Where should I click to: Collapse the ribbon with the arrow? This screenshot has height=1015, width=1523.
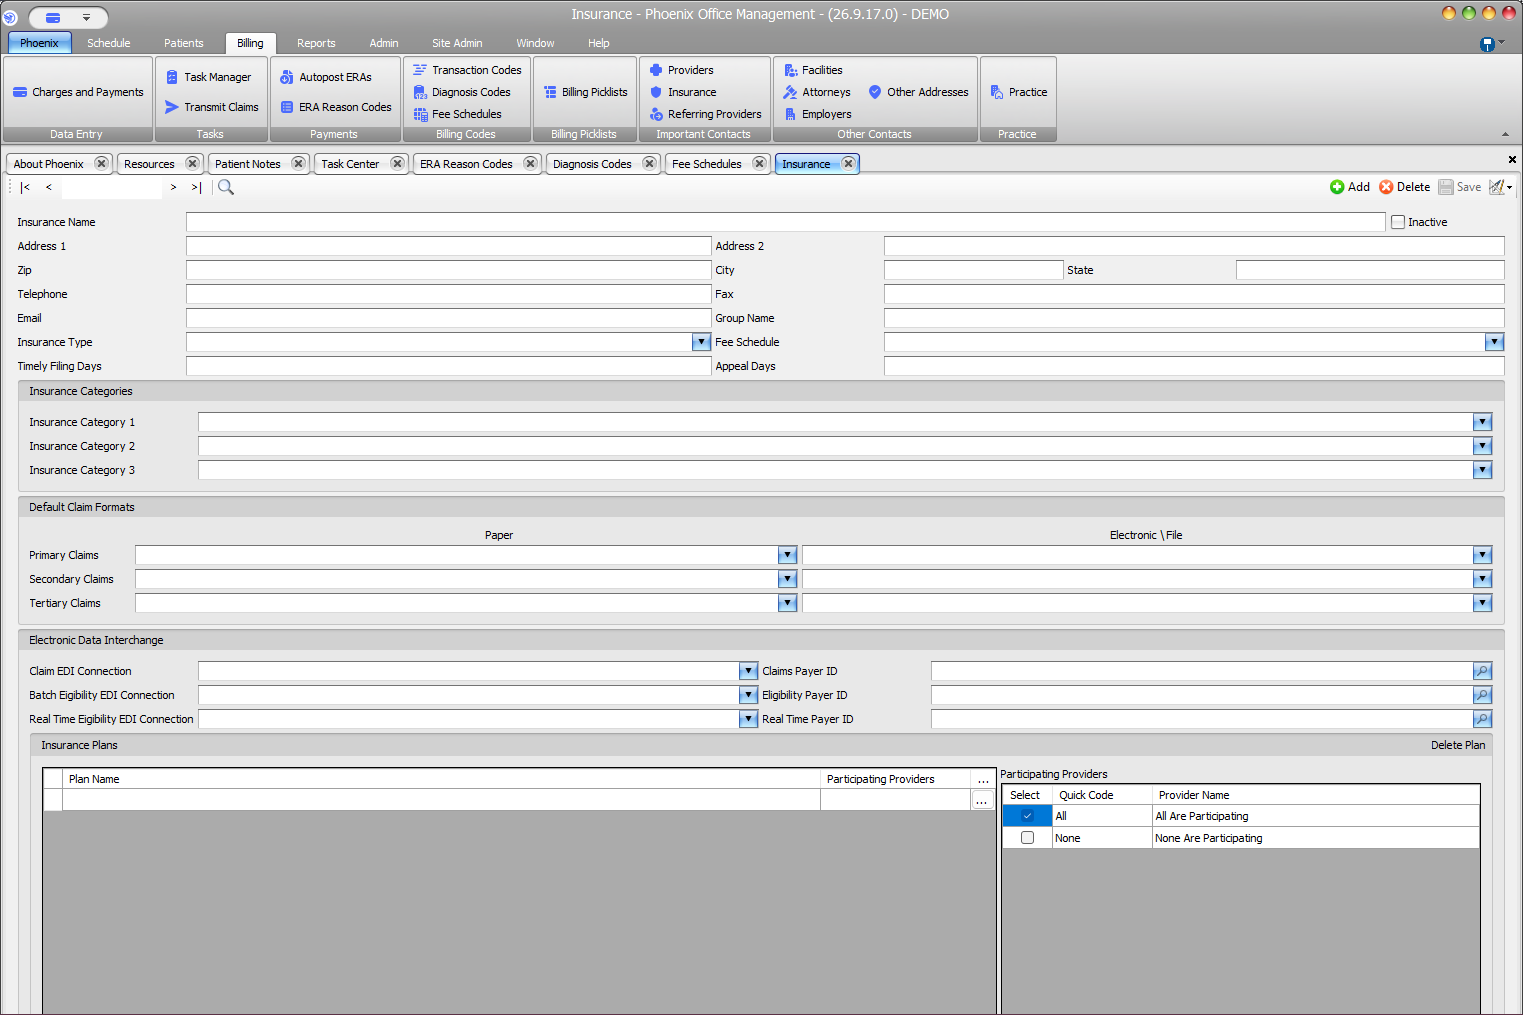pos(1506,134)
